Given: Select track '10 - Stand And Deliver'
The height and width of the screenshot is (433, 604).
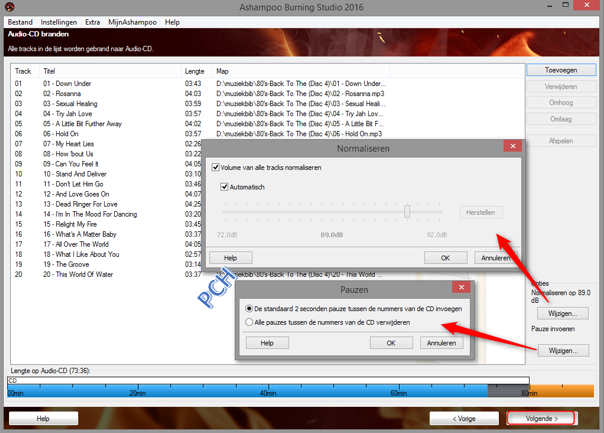Looking at the screenshot, I should 75,174.
